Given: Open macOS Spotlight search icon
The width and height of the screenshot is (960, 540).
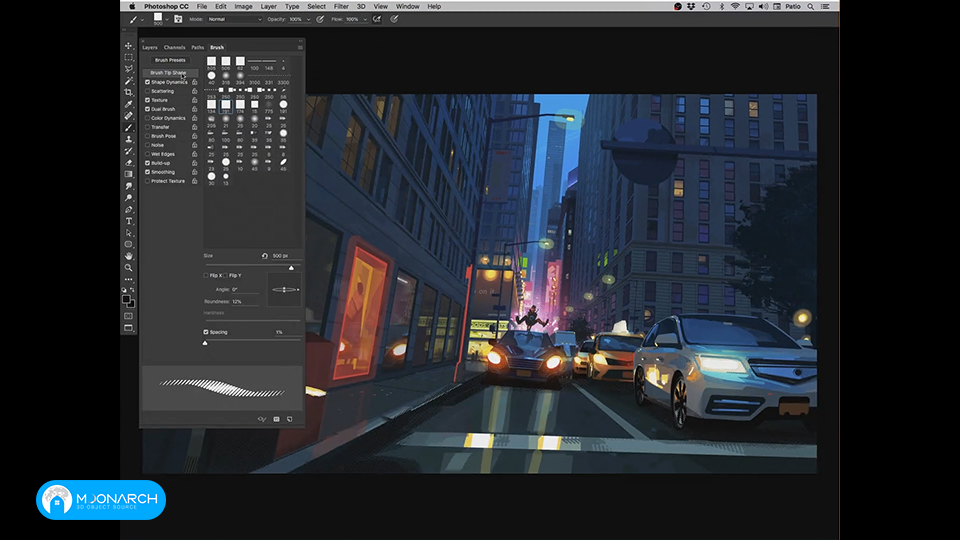Looking at the screenshot, I should pos(811,6).
